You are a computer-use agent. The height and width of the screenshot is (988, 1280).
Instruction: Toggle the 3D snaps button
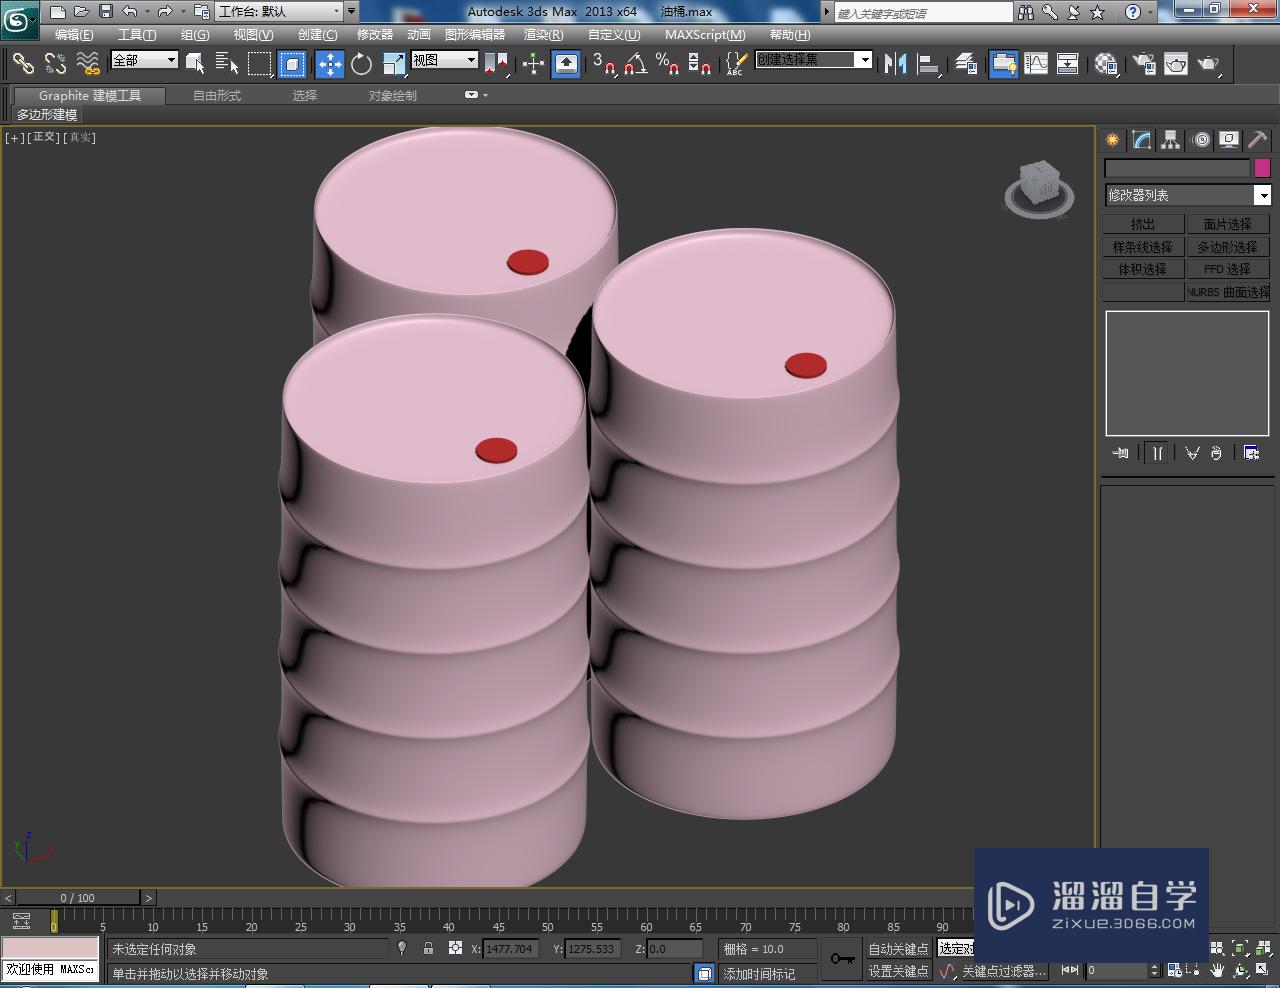click(x=603, y=64)
